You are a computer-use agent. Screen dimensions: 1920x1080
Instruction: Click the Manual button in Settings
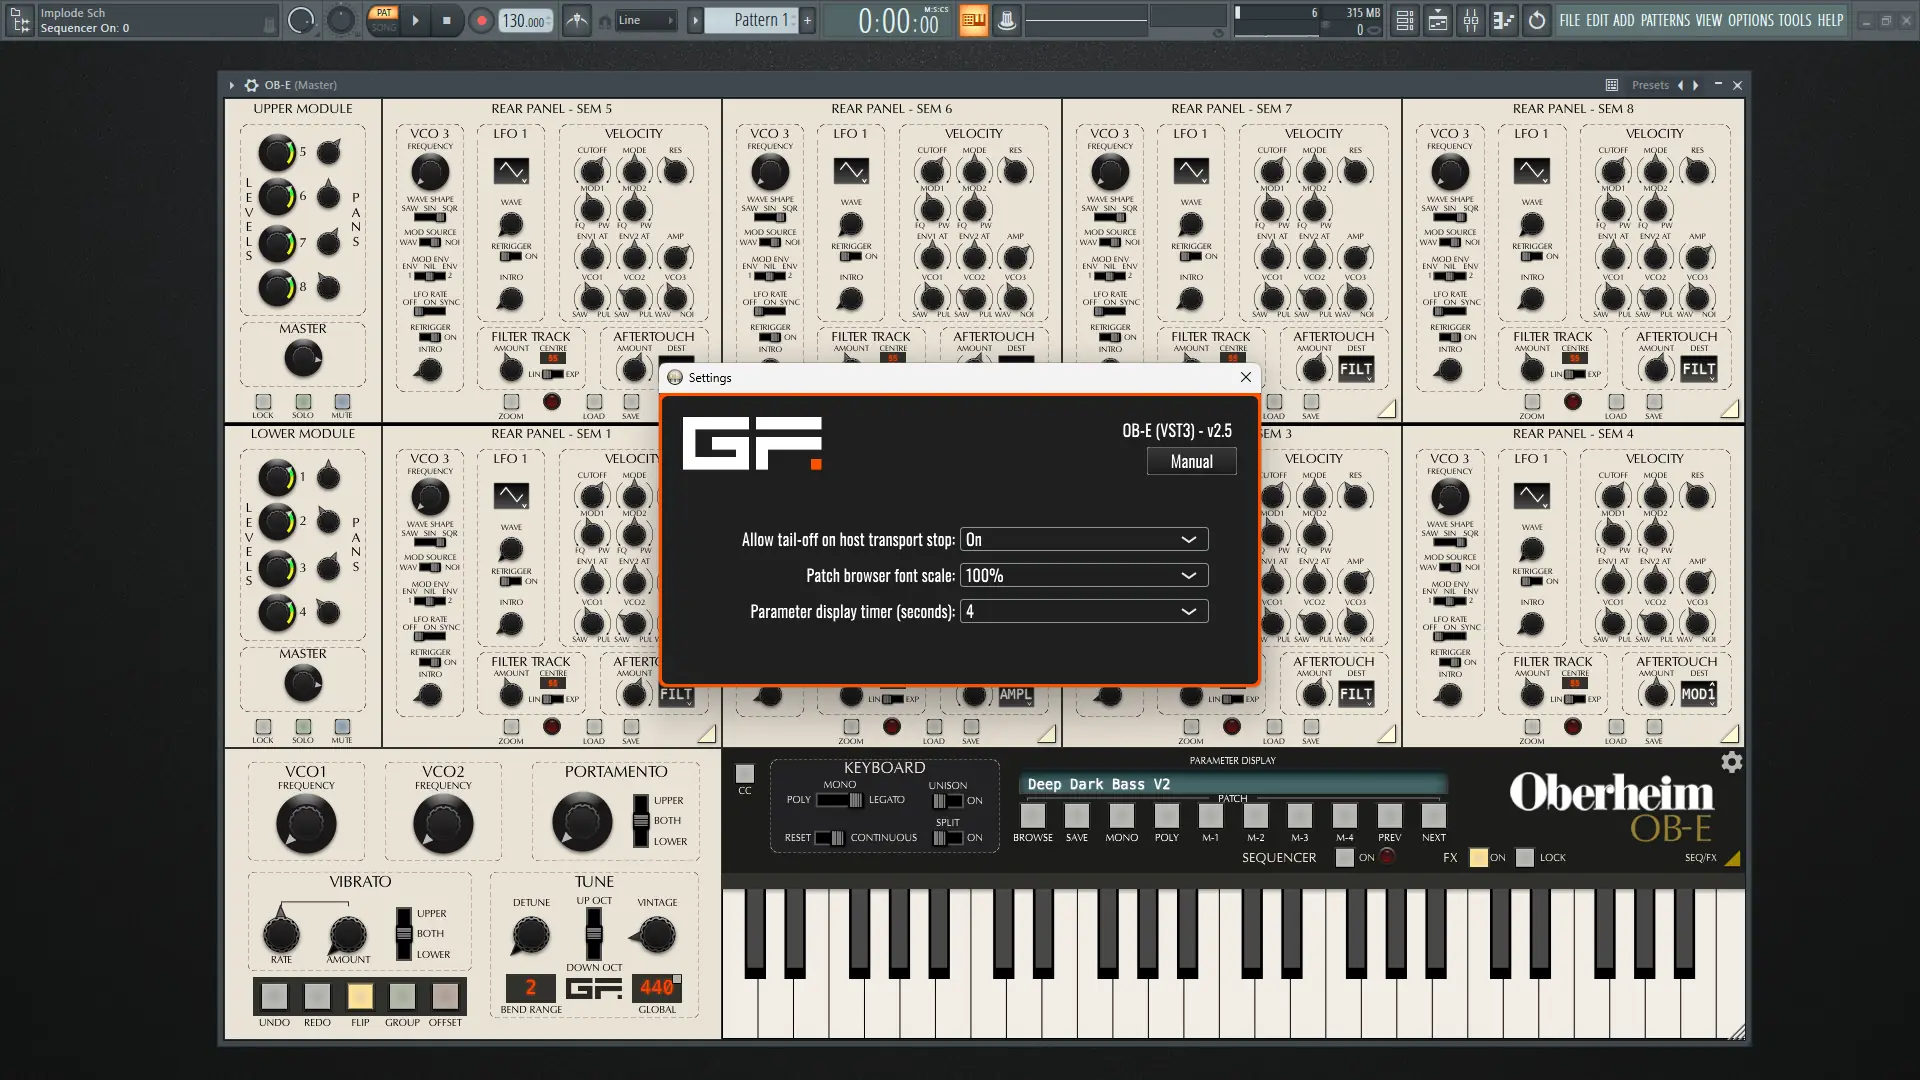[x=1191, y=462]
